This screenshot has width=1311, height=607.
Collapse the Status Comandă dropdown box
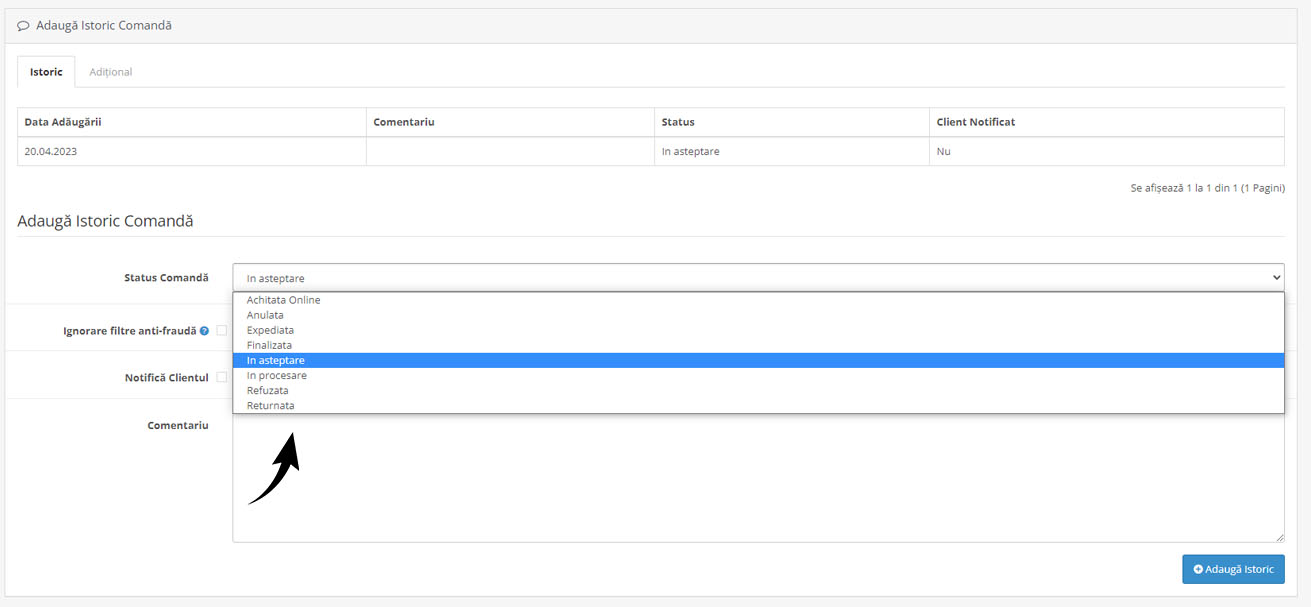pos(758,277)
